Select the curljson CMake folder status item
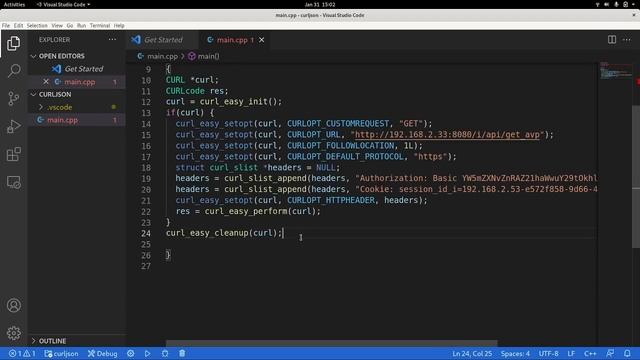The width and height of the screenshot is (640, 360). tap(61, 353)
